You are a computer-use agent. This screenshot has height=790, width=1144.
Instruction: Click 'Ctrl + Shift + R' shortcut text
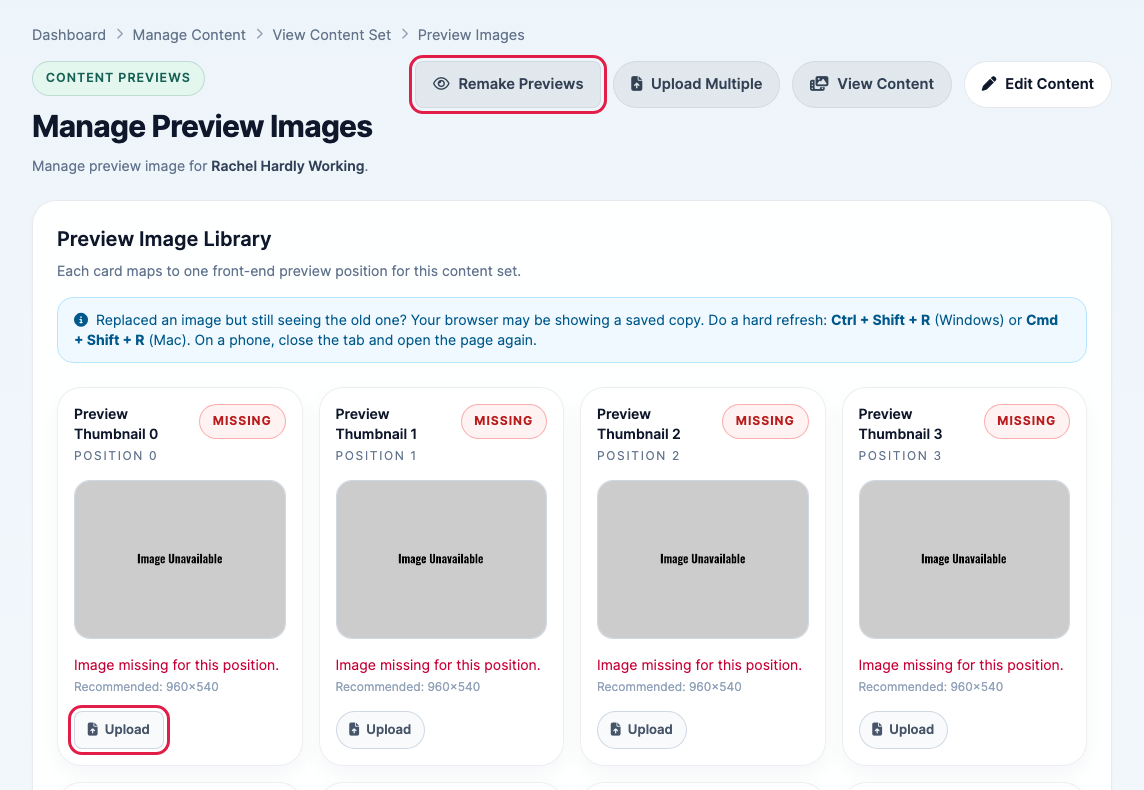(881, 320)
